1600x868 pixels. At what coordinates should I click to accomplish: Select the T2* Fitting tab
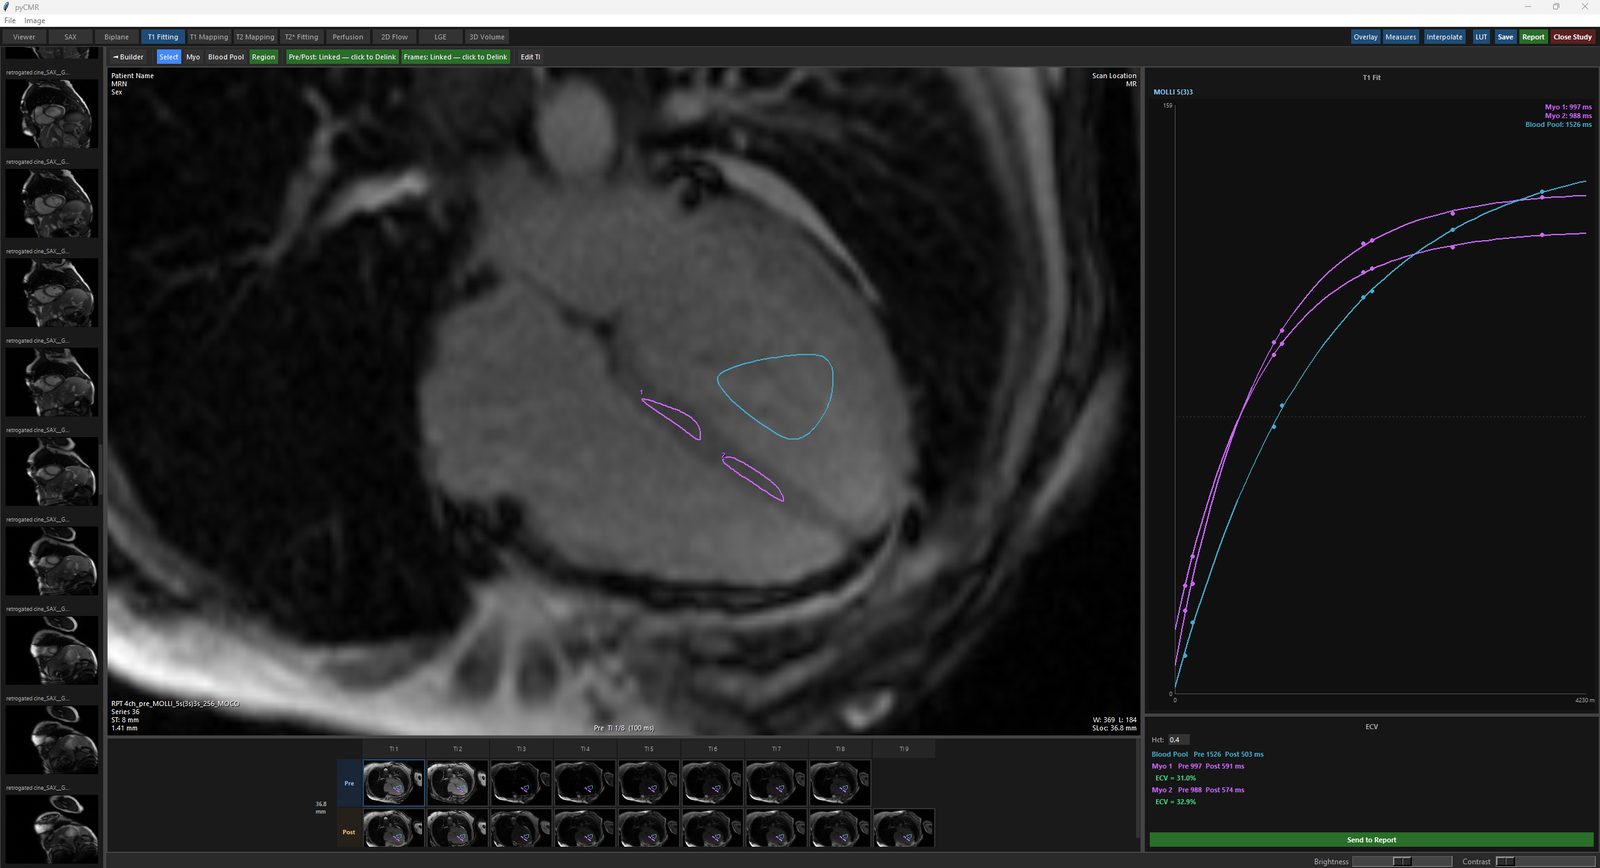(x=301, y=37)
